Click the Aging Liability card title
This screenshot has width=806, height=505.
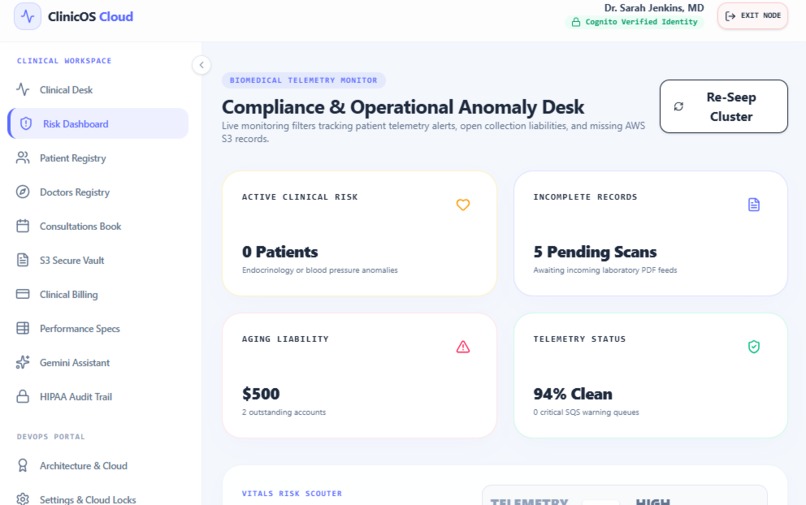(285, 339)
